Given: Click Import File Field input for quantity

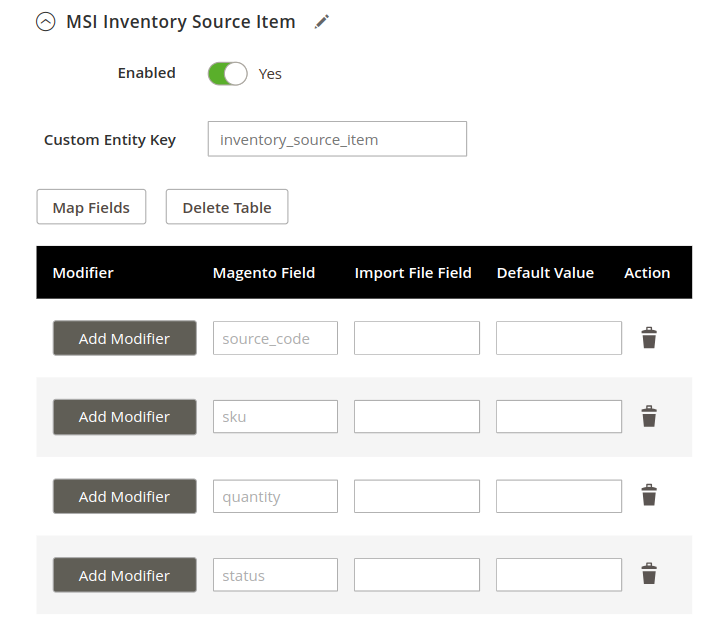Looking at the screenshot, I should click(417, 496).
